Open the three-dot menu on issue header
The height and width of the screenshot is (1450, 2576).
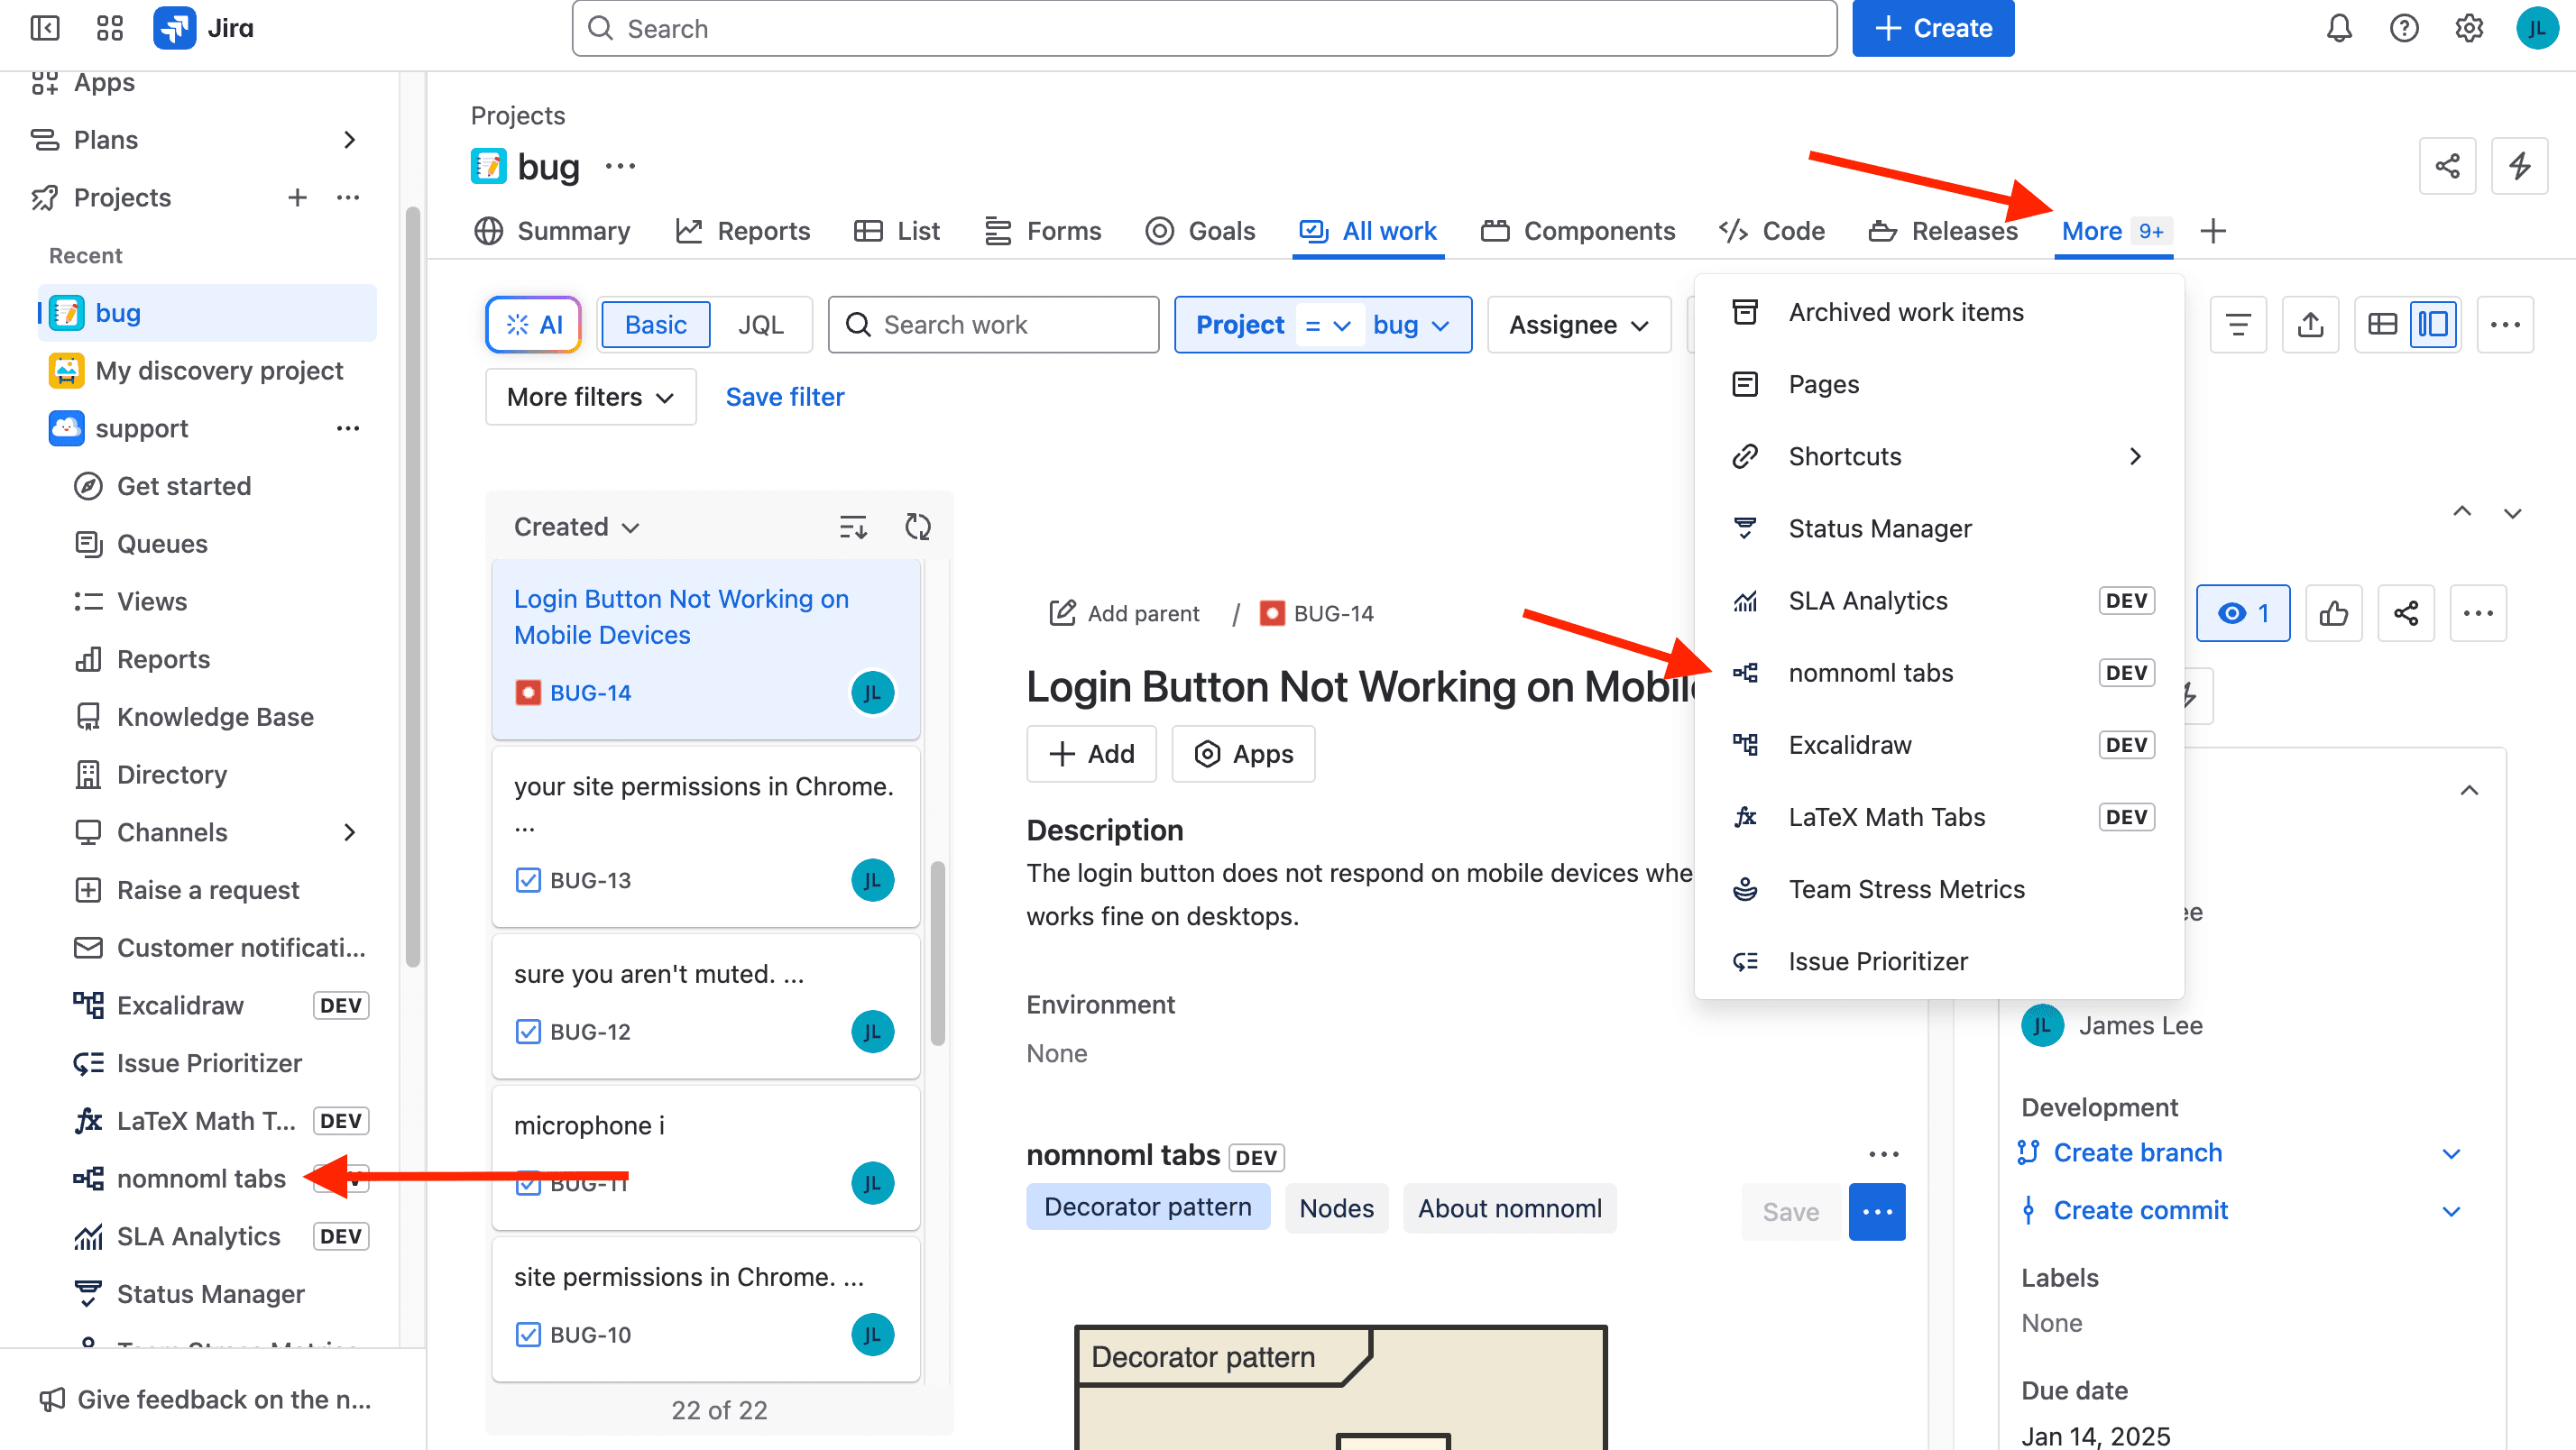tap(2477, 613)
